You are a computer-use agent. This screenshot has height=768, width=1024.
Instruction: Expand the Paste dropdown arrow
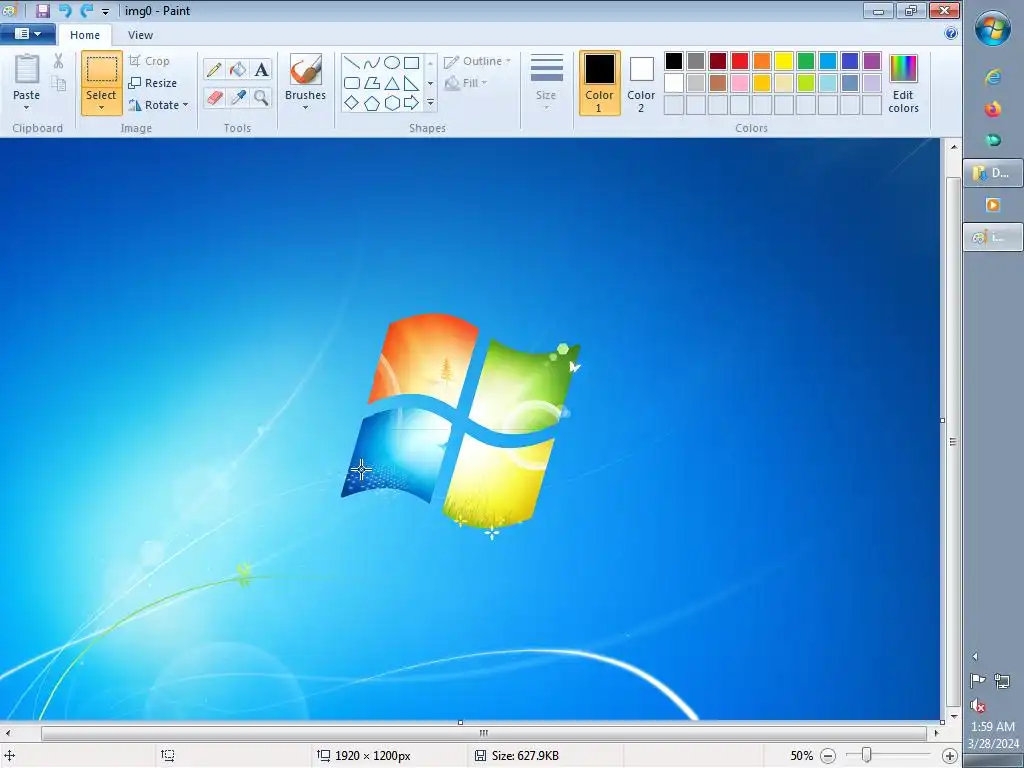pyautogui.click(x=26, y=108)
